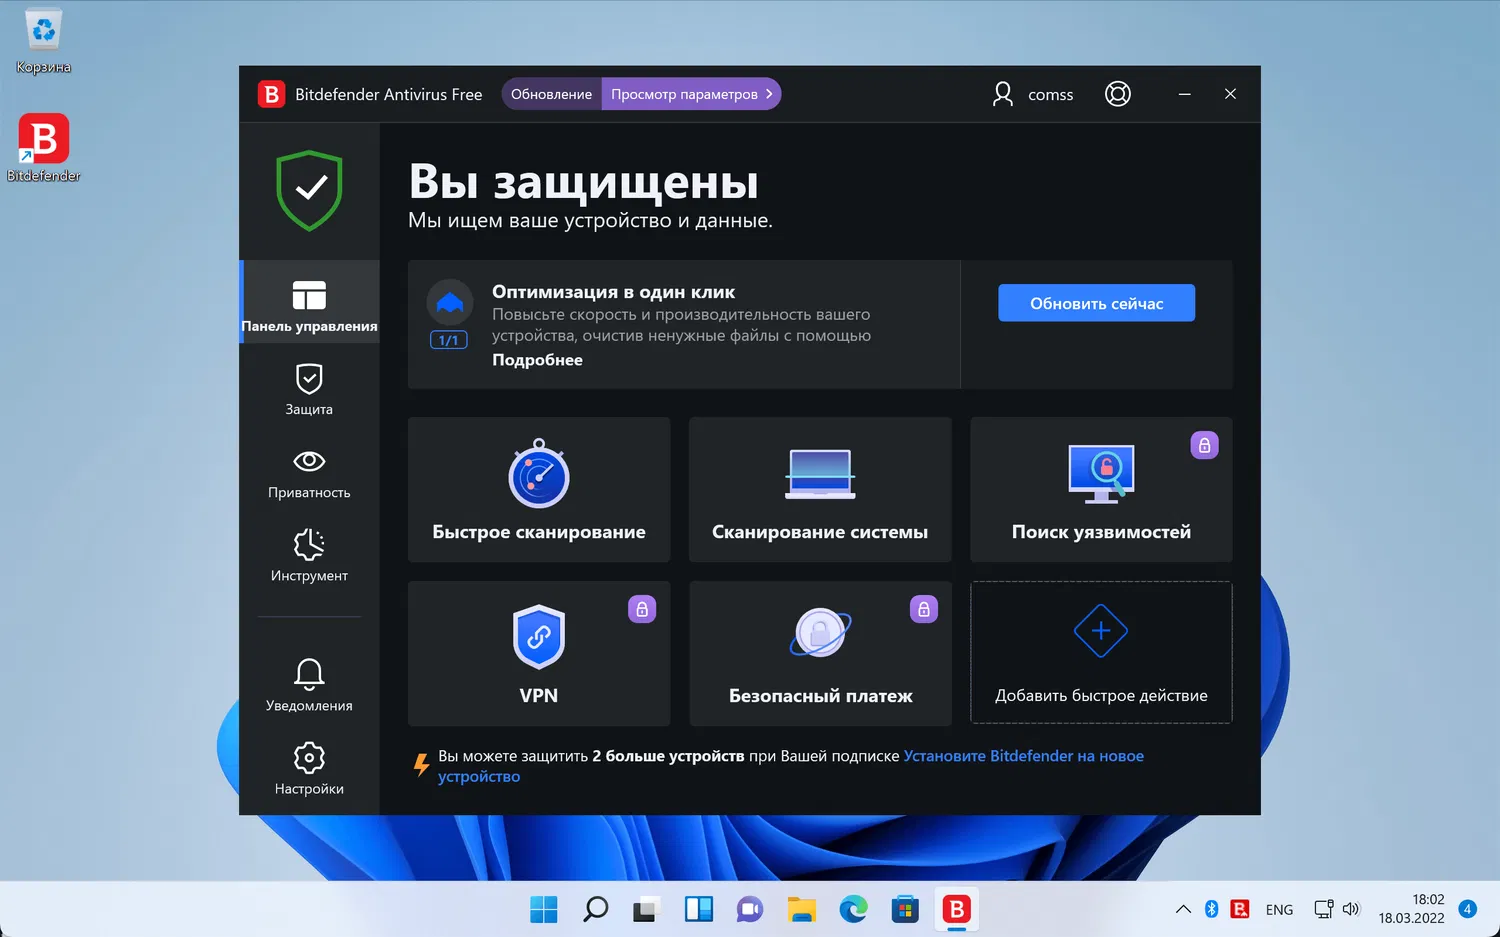The width and height of the screenshot is (1500, 937).
Task: Click the Вы защищены heading
Action: 583,182
